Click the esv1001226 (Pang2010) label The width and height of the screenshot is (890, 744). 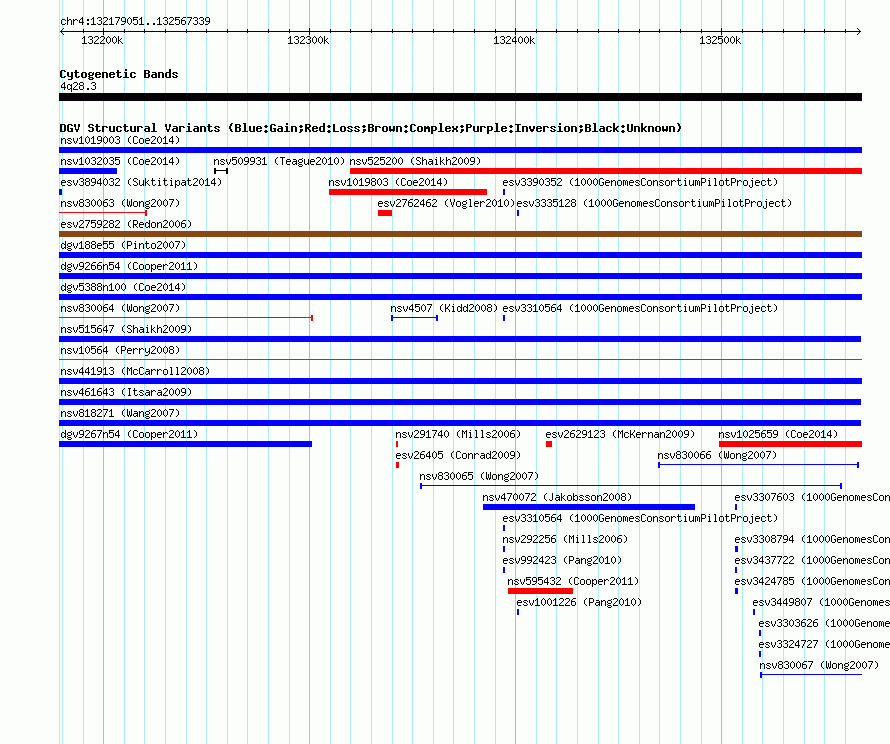point(579,602)
